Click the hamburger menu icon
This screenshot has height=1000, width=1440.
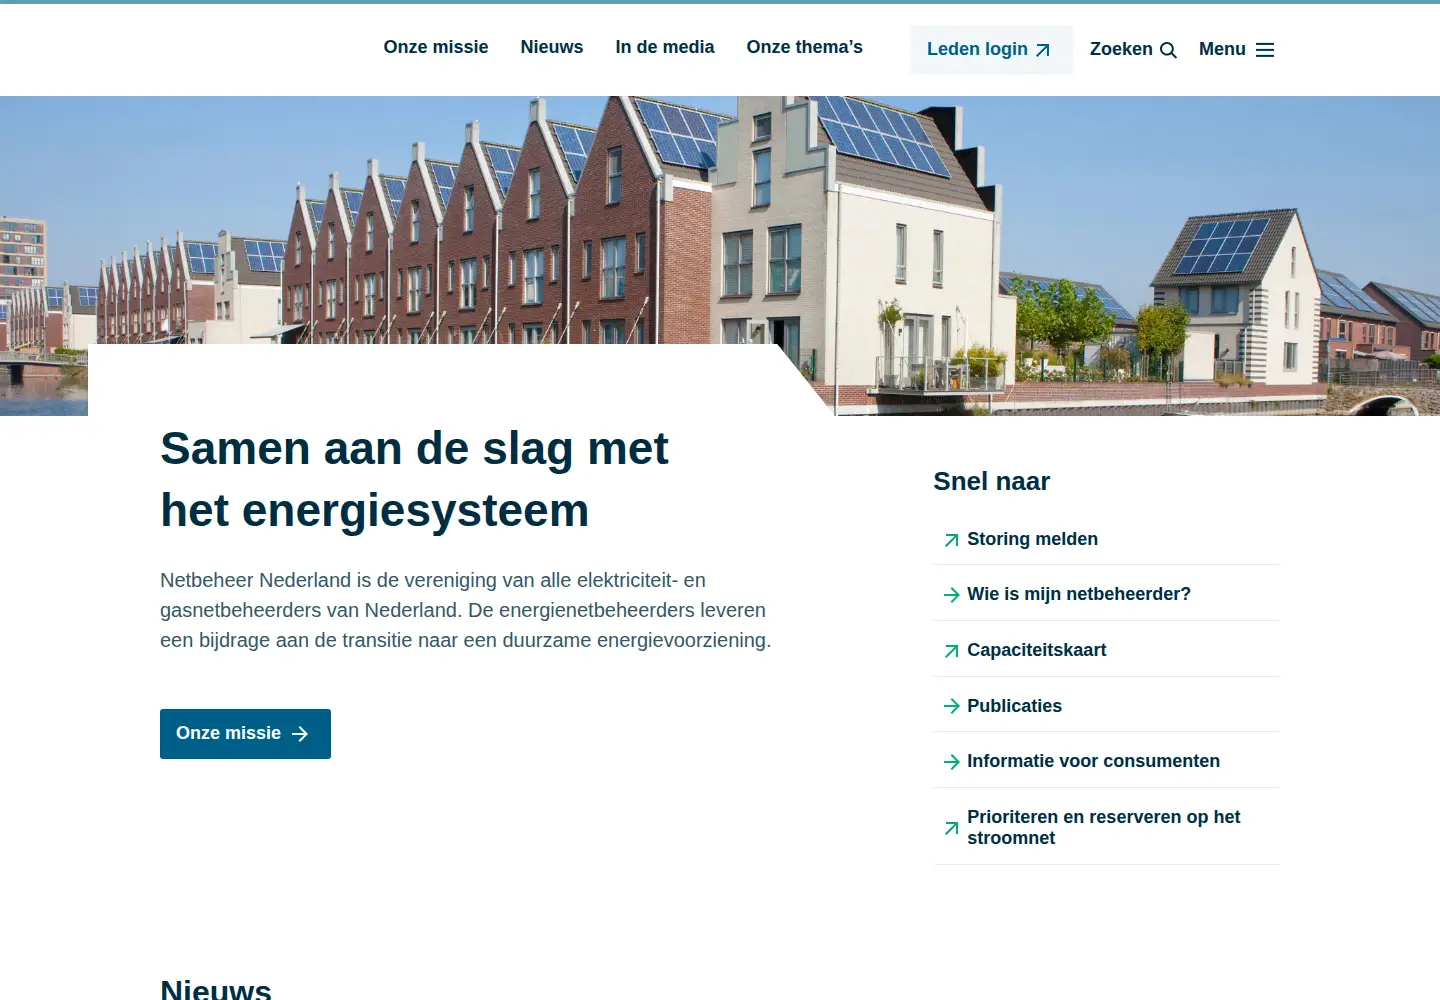1265,50
